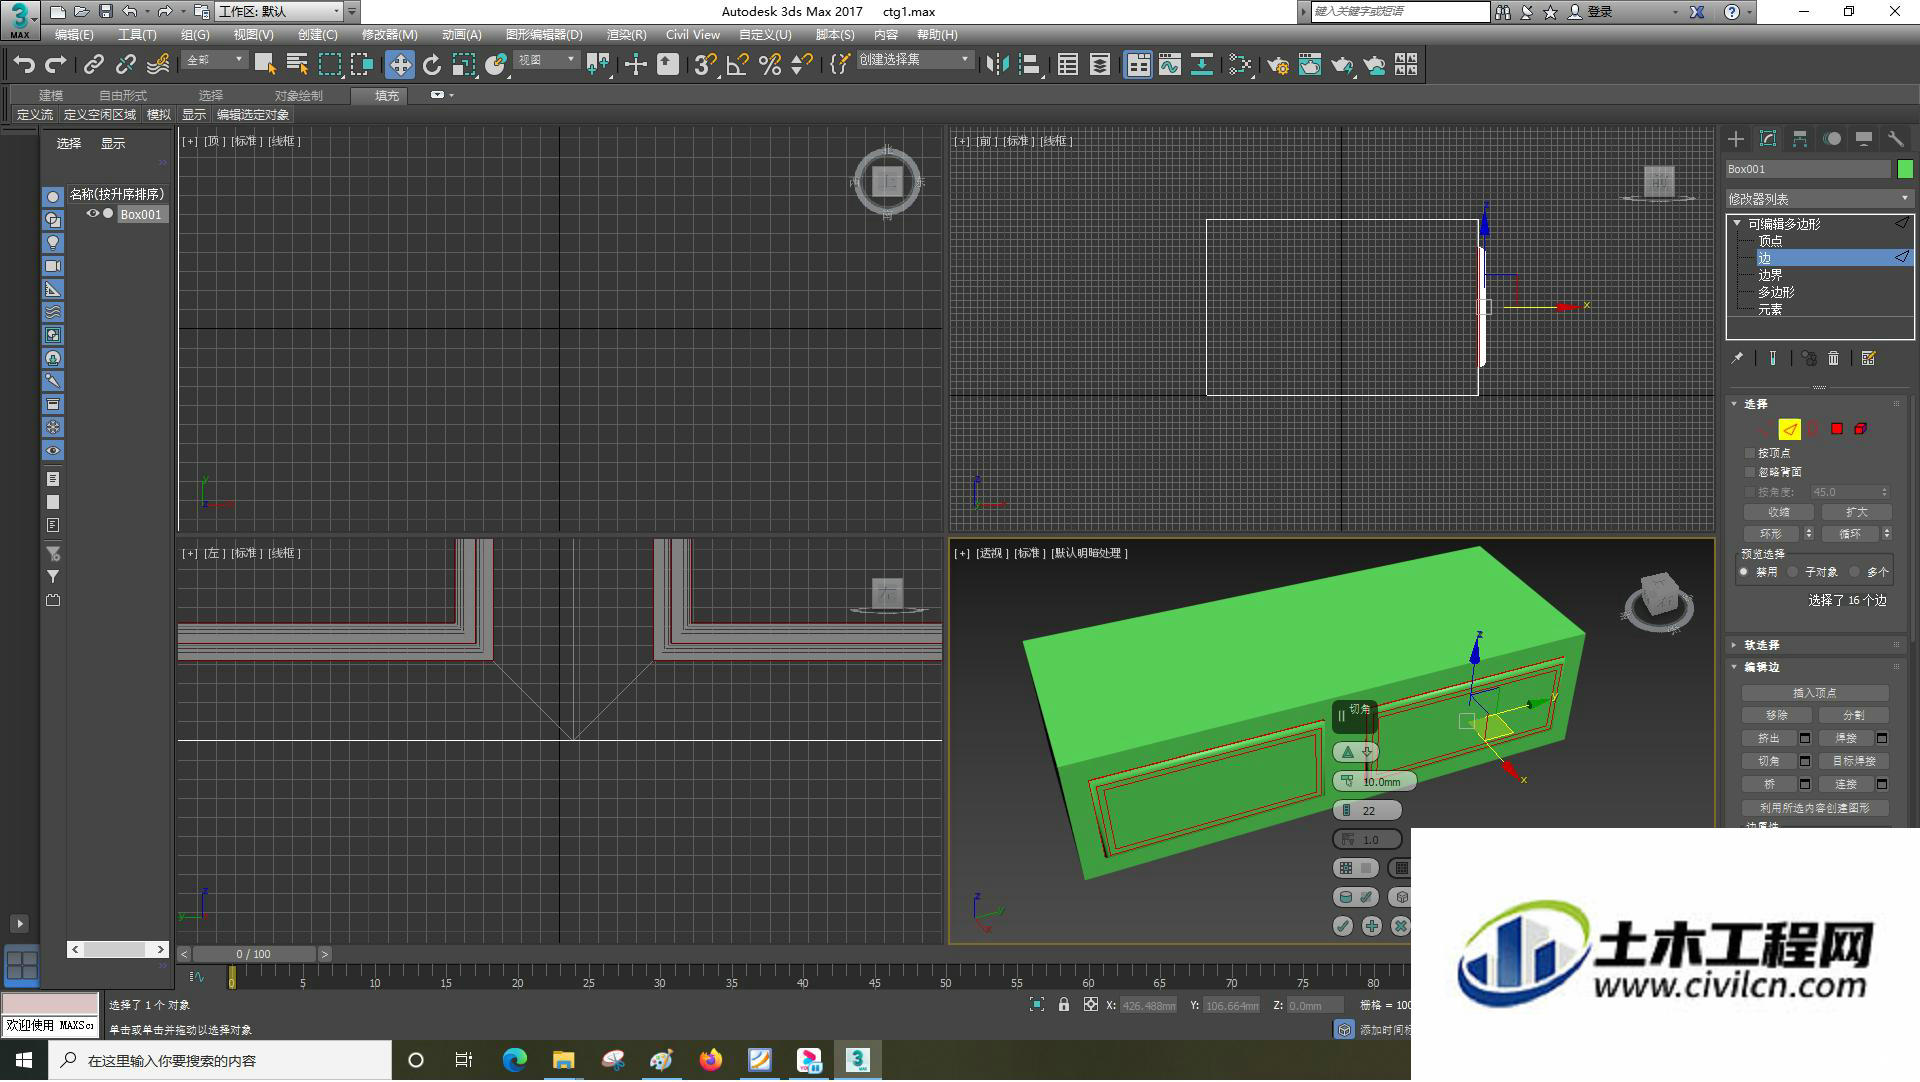Activate the Select Object tool

click(265, 65)
